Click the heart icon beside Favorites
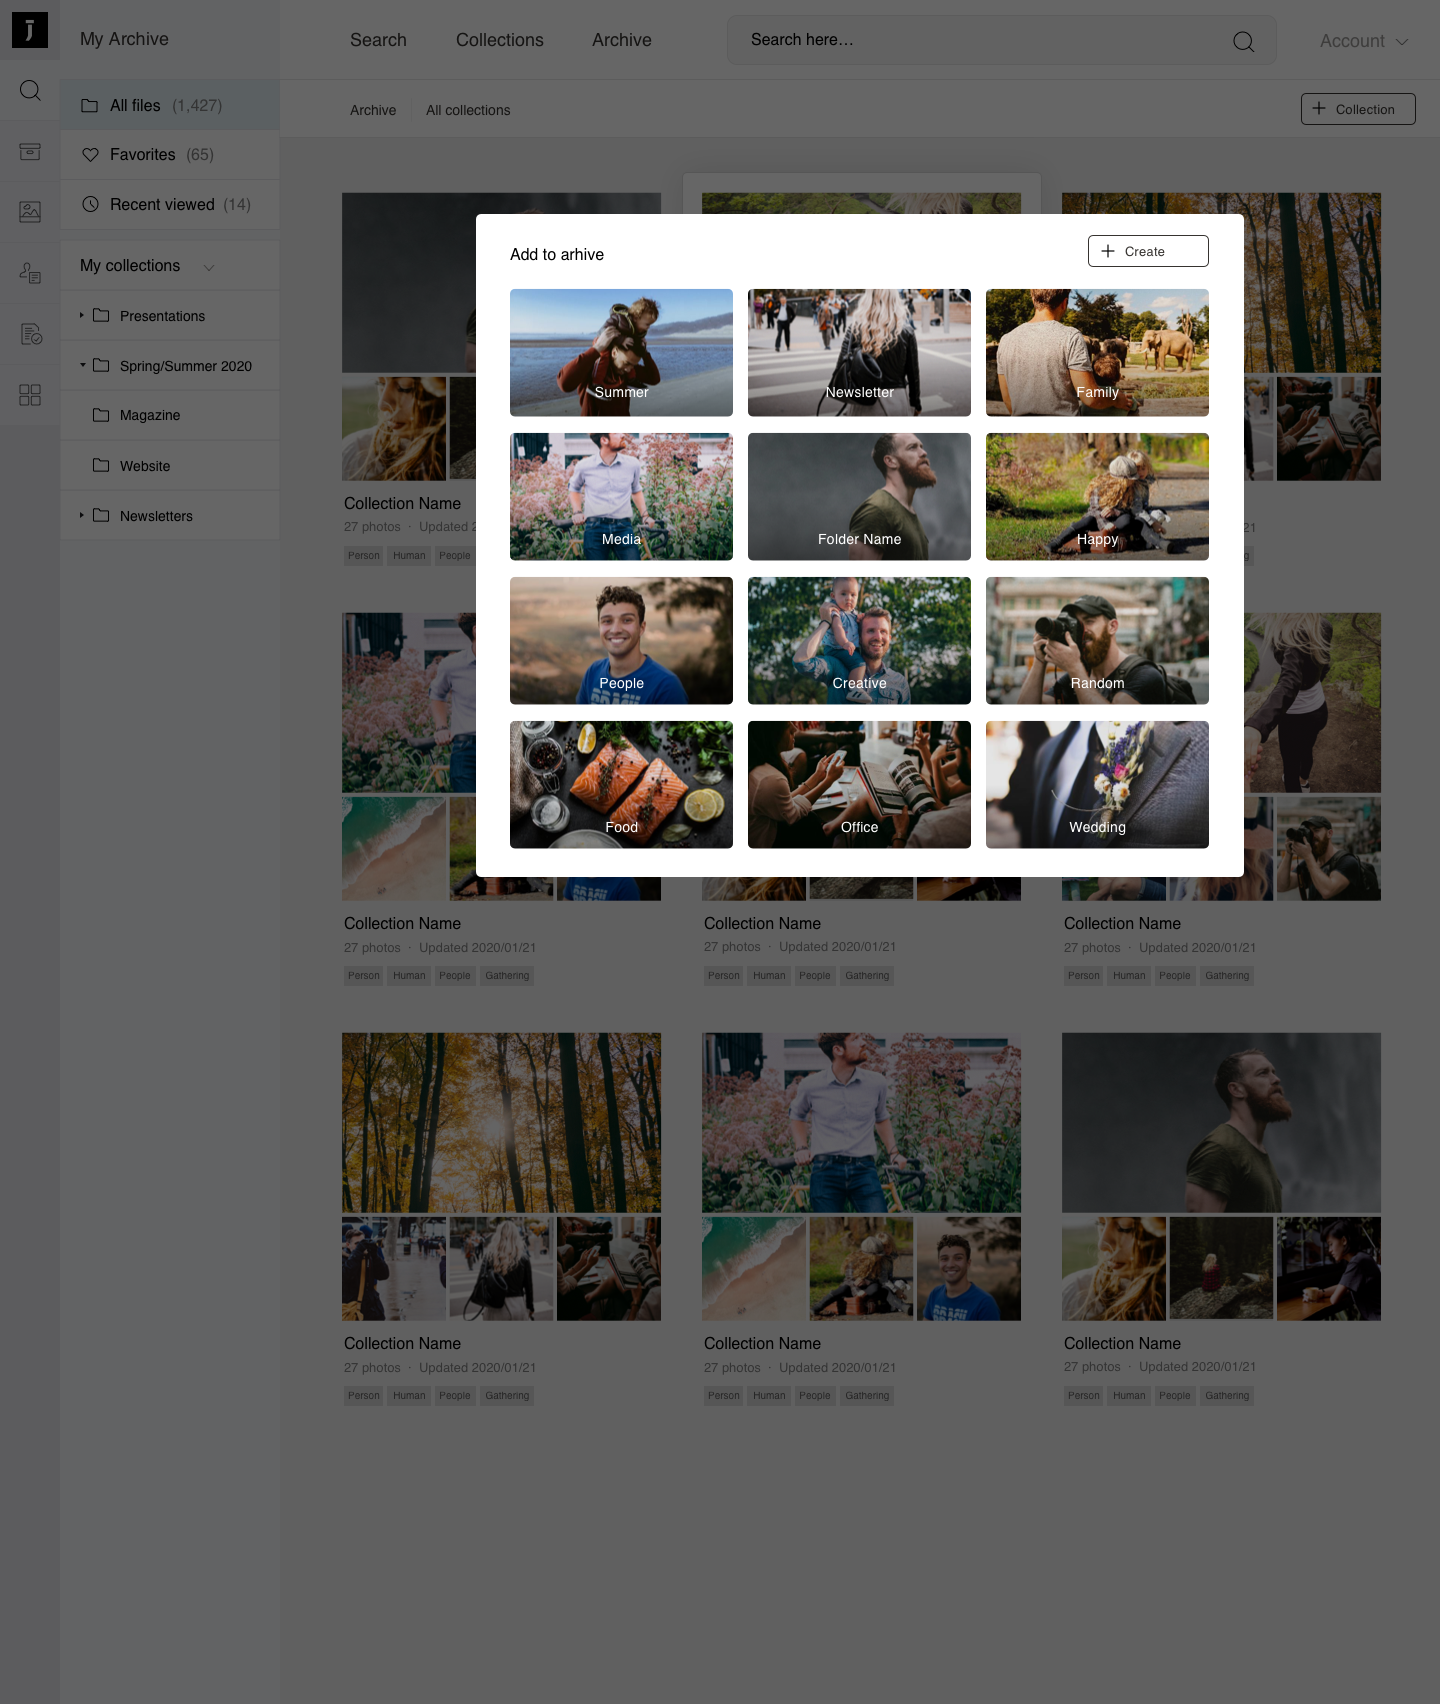This screenshot has width=1440, height=1704. [x=90, y=155]
